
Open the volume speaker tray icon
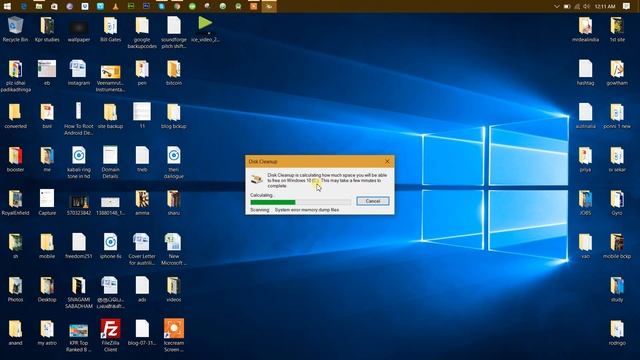[587, 7]
